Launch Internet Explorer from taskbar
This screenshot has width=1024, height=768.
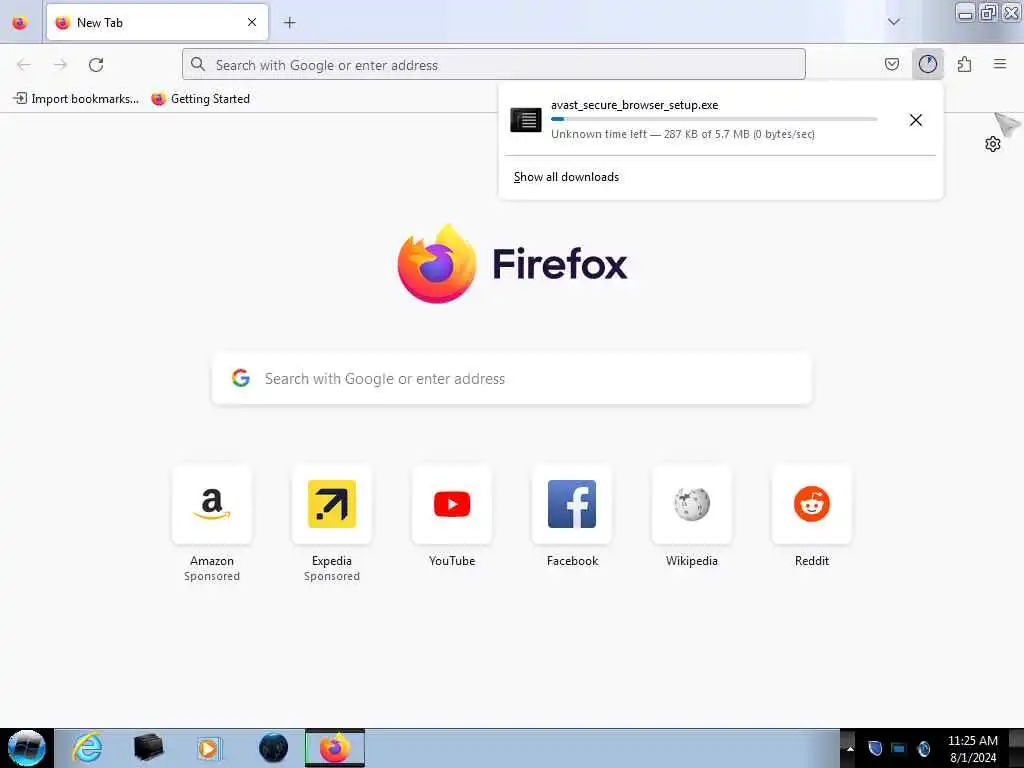(87, 748)
